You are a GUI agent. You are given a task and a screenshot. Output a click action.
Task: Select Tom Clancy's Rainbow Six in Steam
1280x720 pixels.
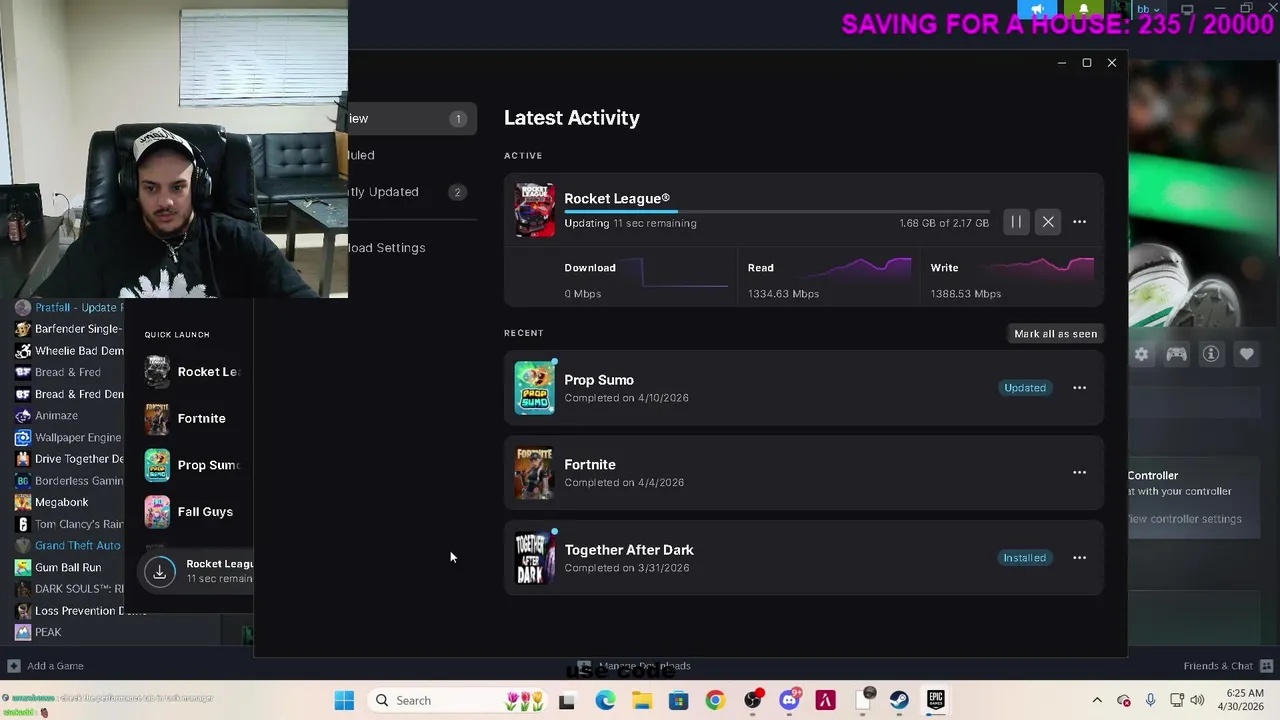[x=68, y=524]
